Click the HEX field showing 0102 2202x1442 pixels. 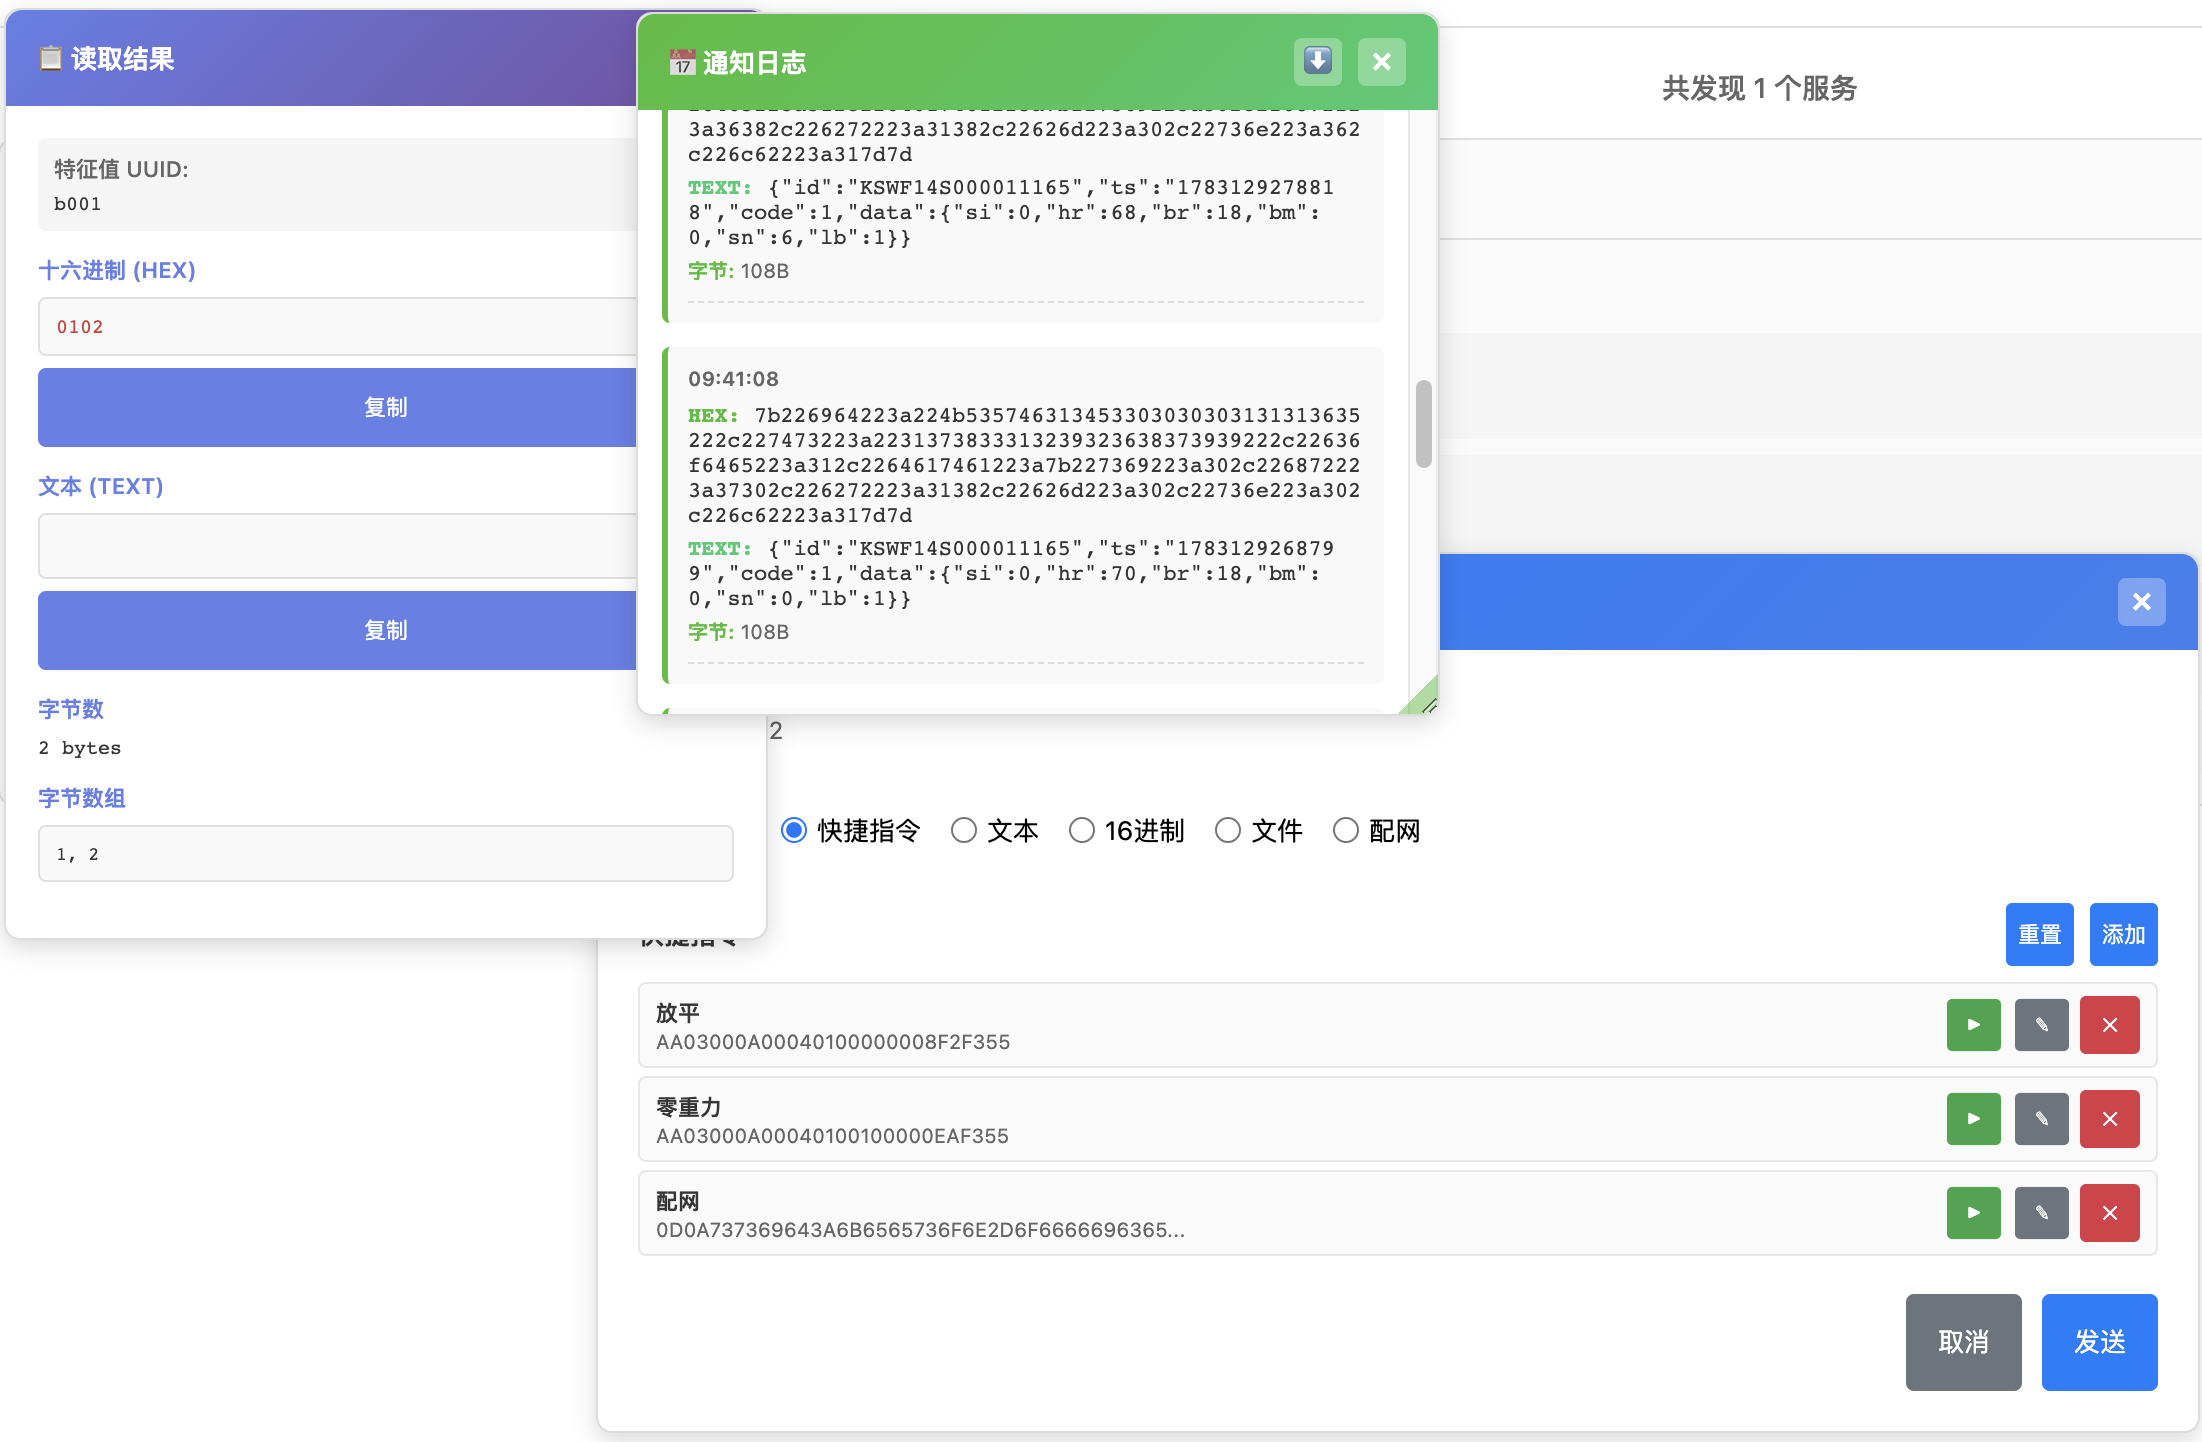point(337,326)
